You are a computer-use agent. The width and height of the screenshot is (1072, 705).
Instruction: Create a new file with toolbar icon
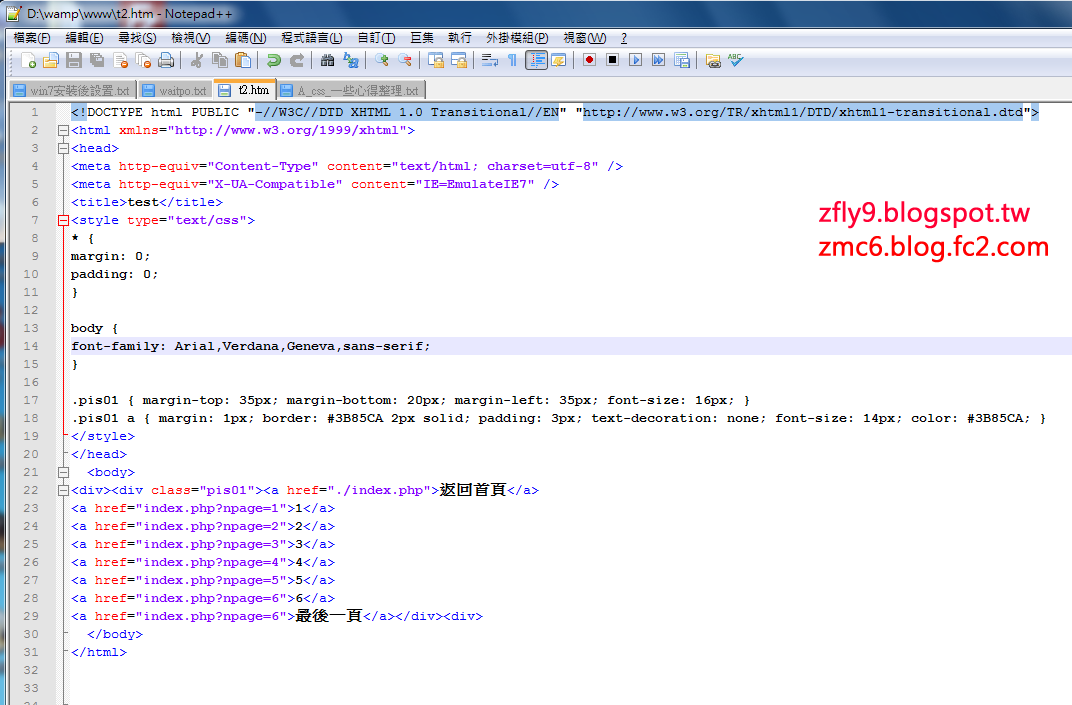(x=28, y=60)
